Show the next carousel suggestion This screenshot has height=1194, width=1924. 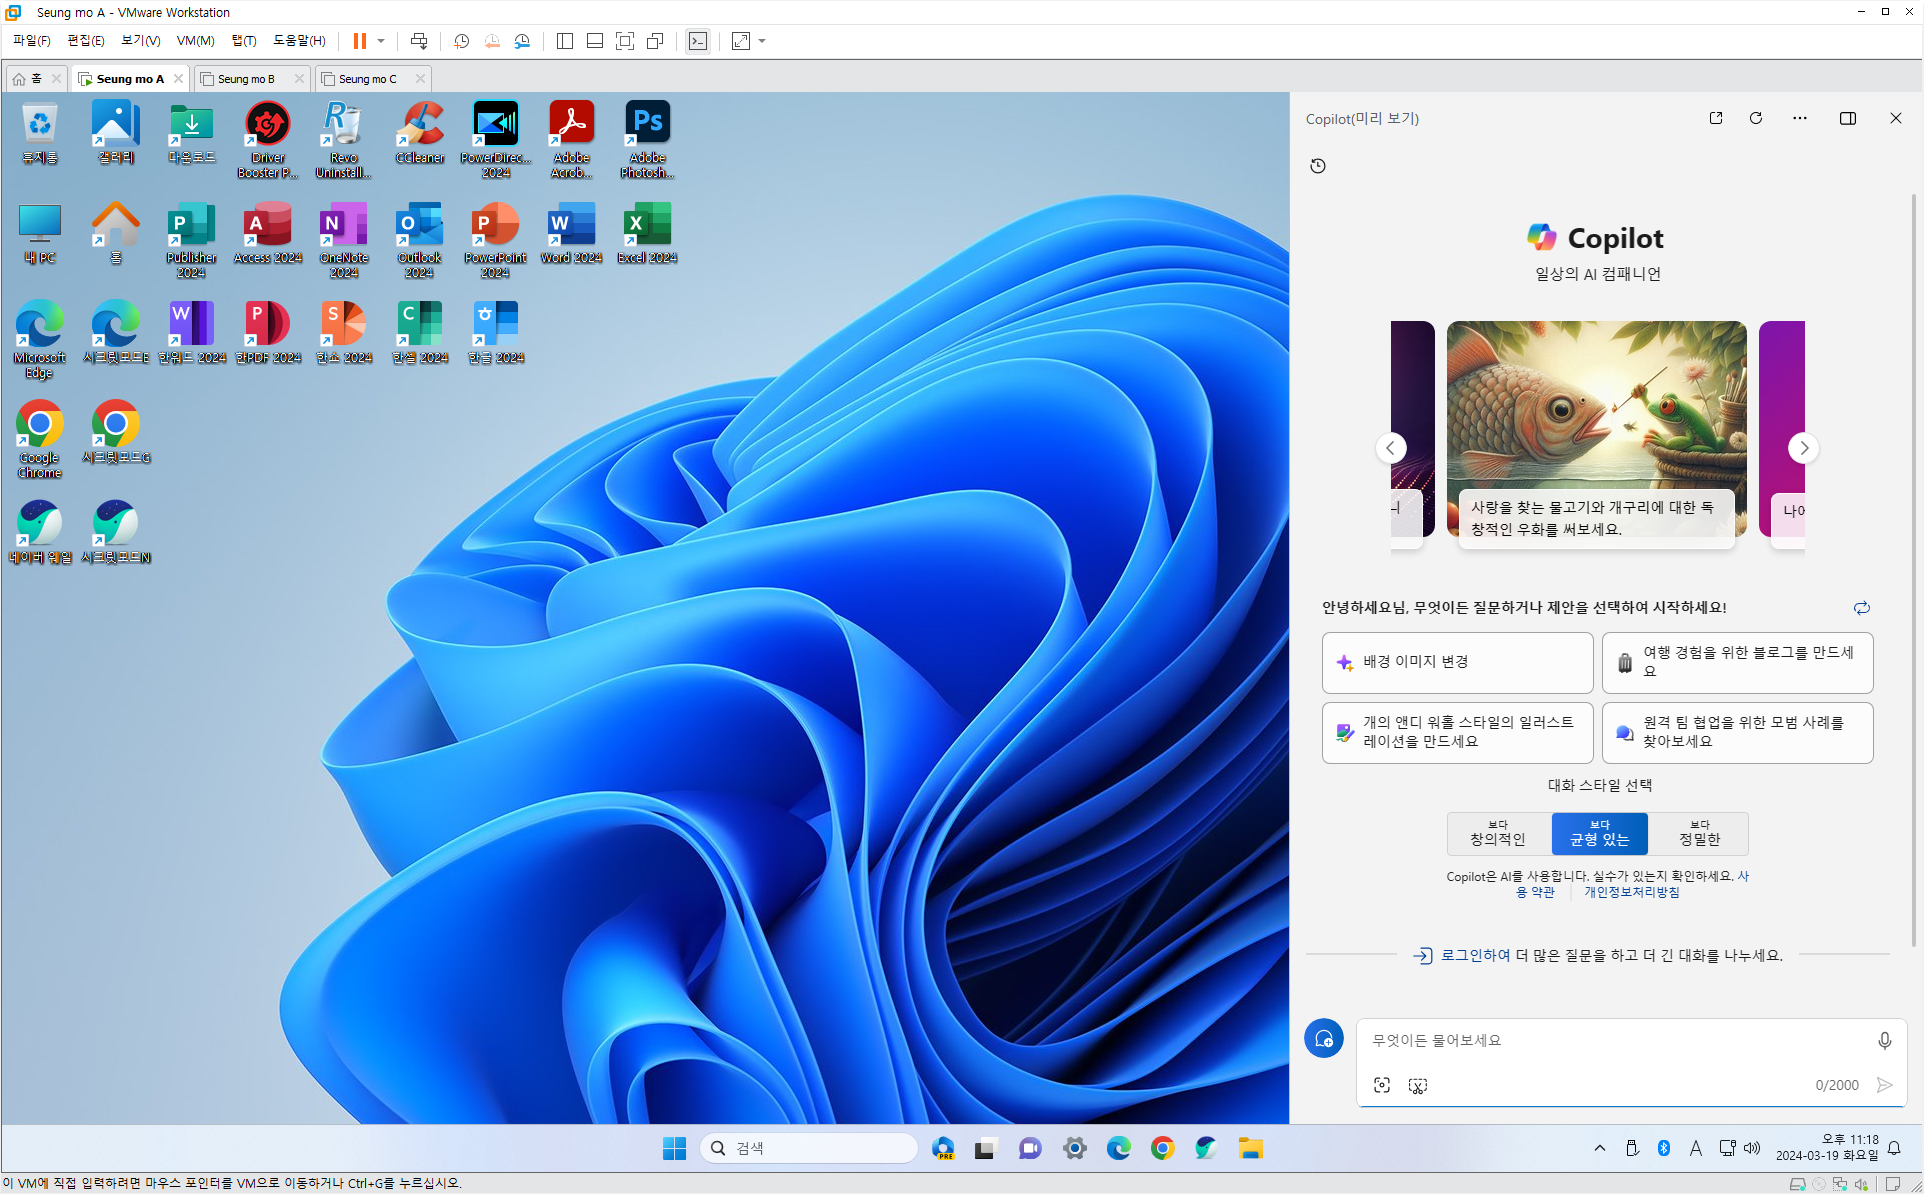(x=1804, y=448)
